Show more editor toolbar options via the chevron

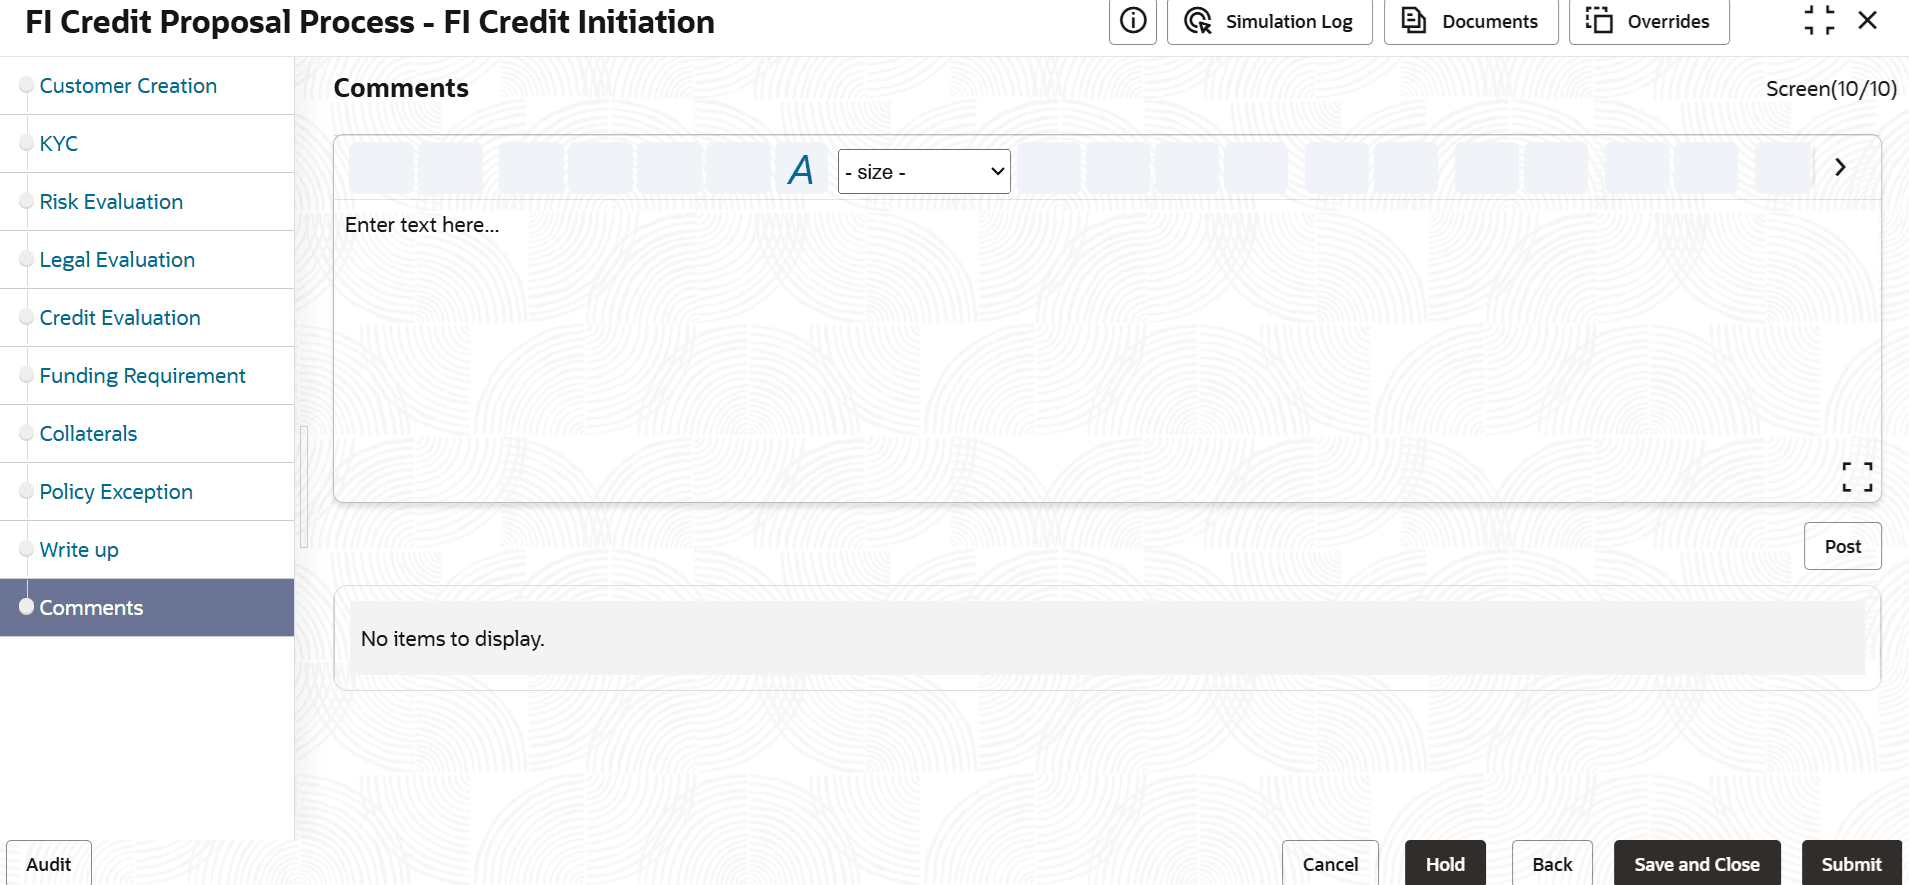tap(1840, 167)
